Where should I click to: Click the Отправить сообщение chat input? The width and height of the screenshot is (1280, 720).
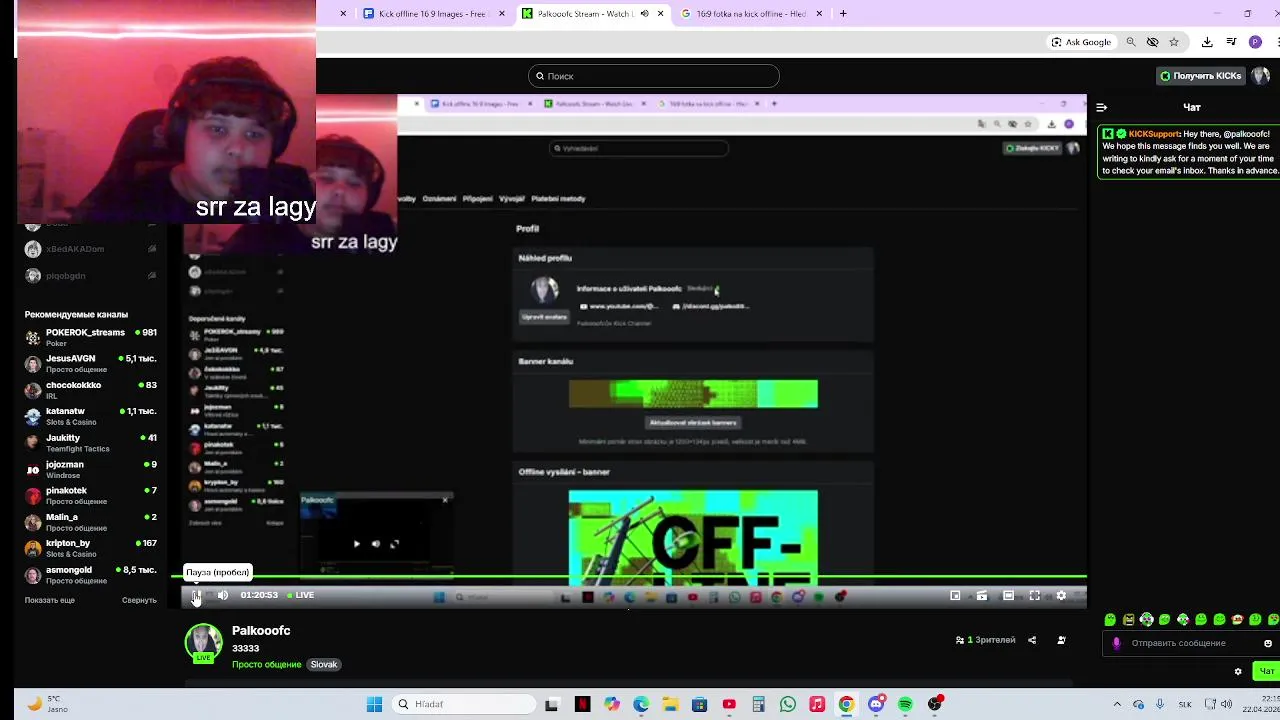pyautogui.click(x=1190, y=643)
